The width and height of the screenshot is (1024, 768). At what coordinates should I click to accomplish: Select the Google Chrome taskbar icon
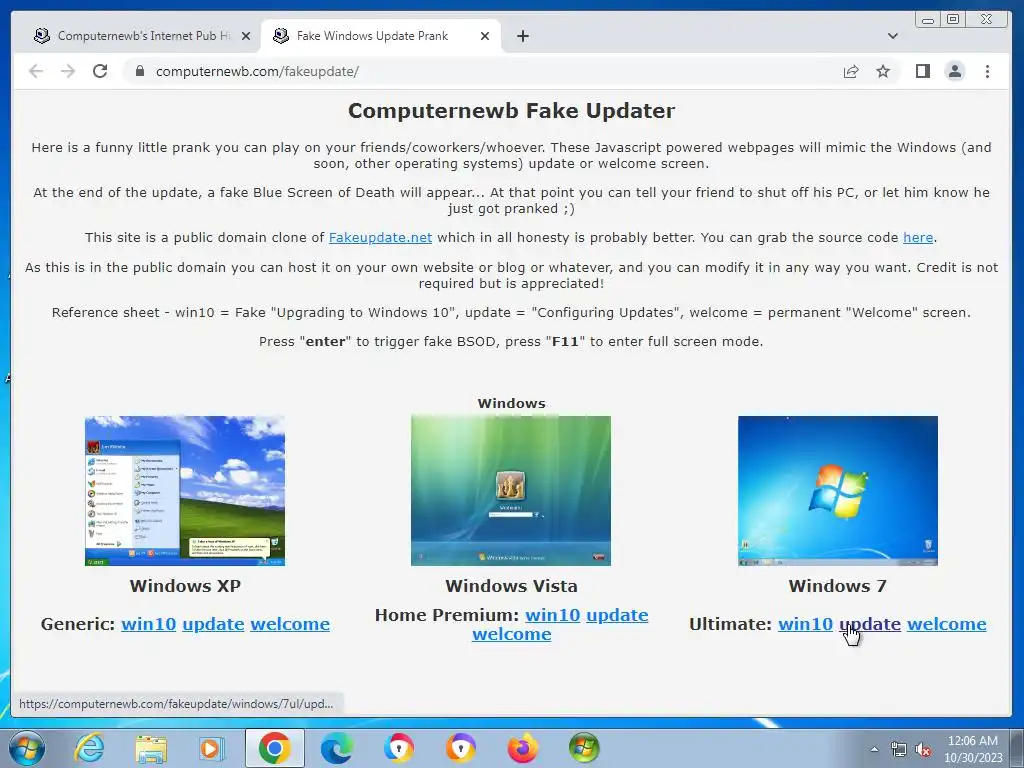click(274, 748)
